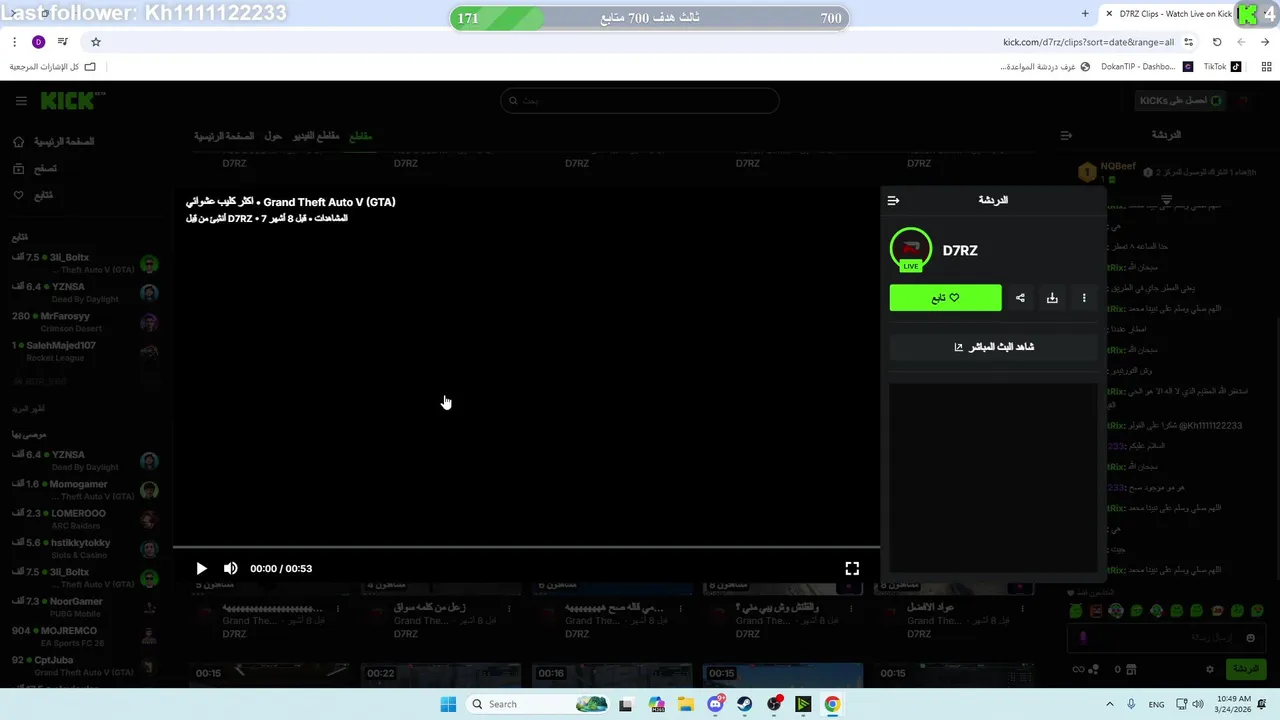
Task: Enter fullscreen on the clip player
Action: pos(852,568)
